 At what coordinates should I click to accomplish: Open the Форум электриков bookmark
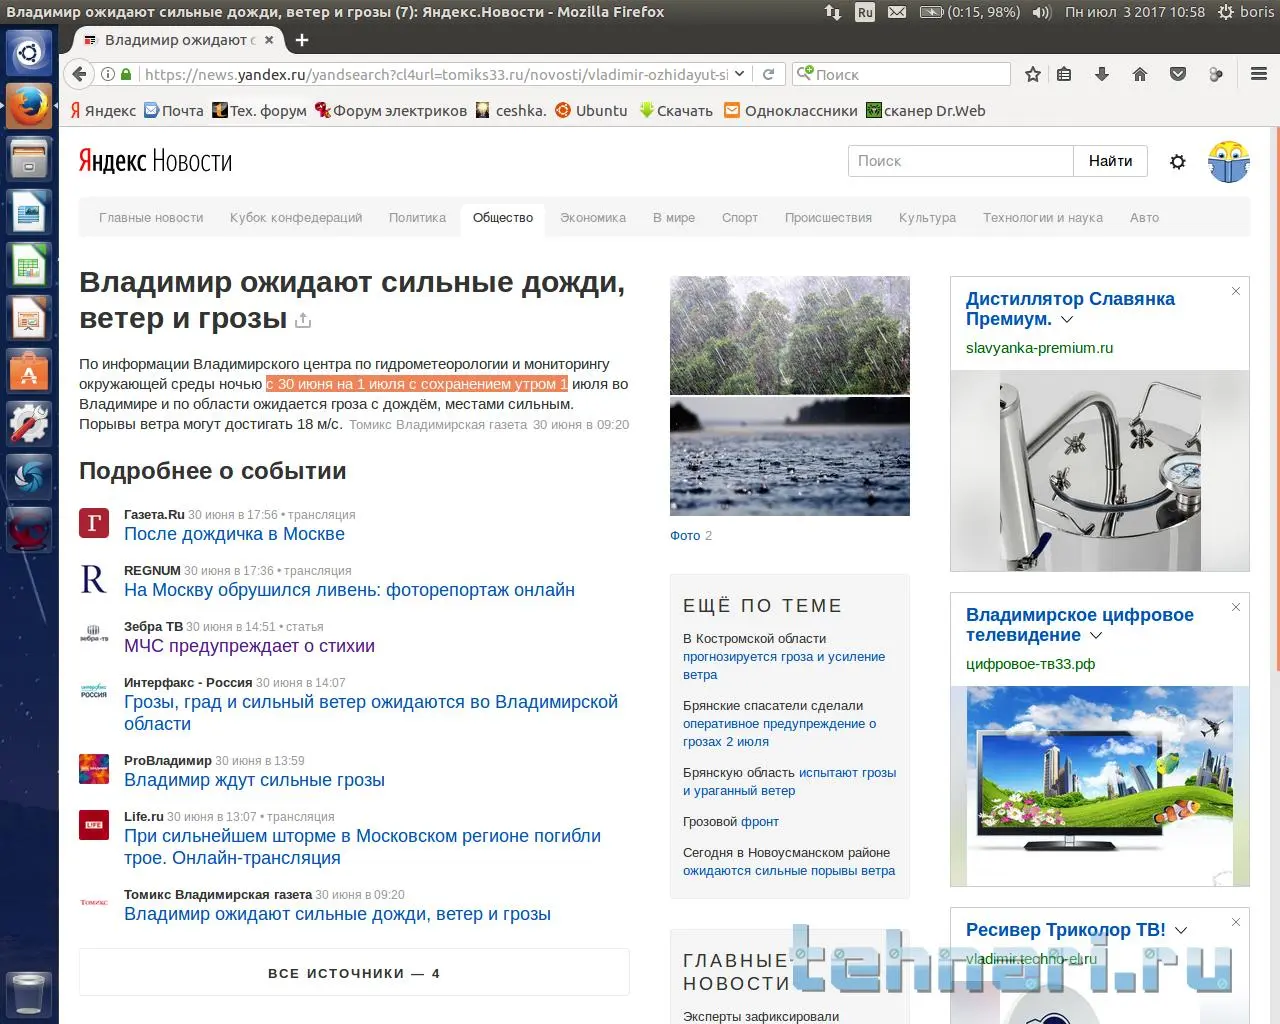click(391, 111)
